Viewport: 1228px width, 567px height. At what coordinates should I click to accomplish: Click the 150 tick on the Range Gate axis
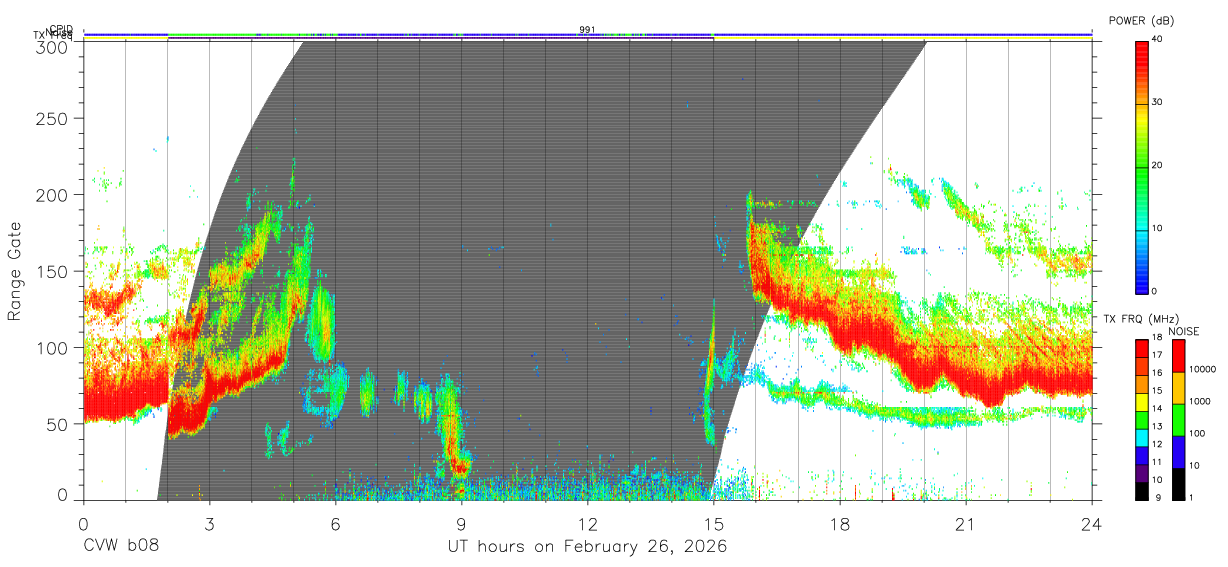click(x=54, y=271)
